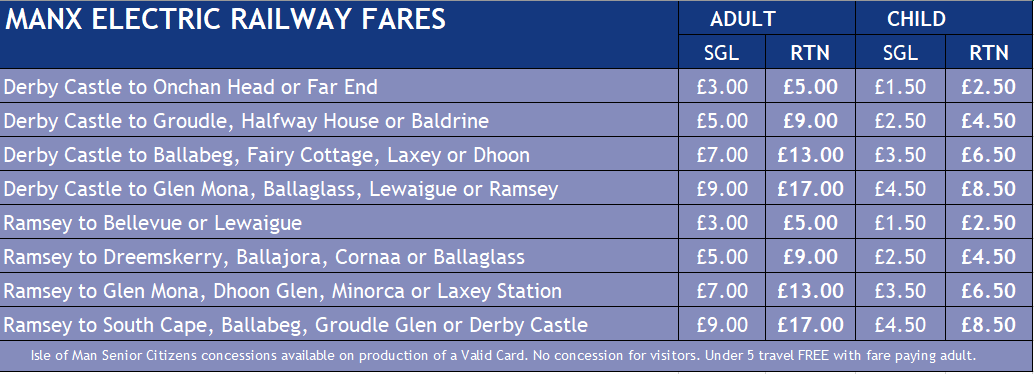
Task: Click the Senior Citizens concessions footnote
Action: tap(503, 355)
